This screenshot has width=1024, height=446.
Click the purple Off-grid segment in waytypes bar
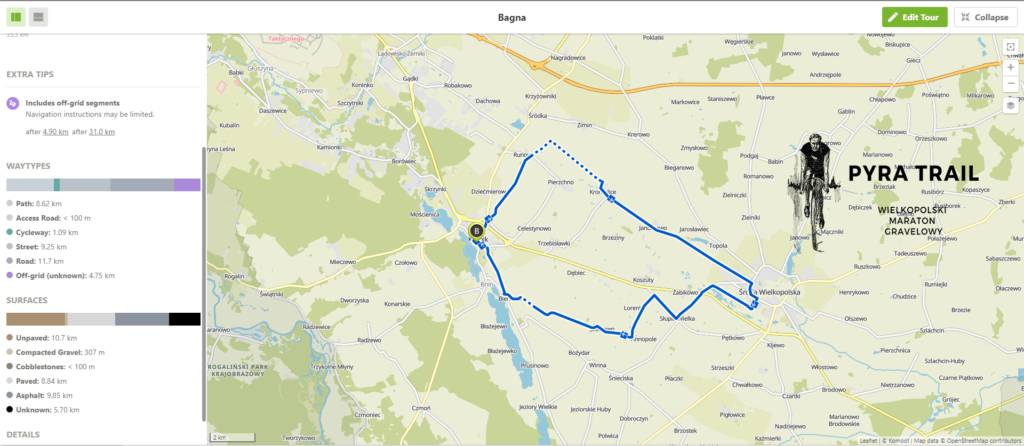tap(187, 185)
